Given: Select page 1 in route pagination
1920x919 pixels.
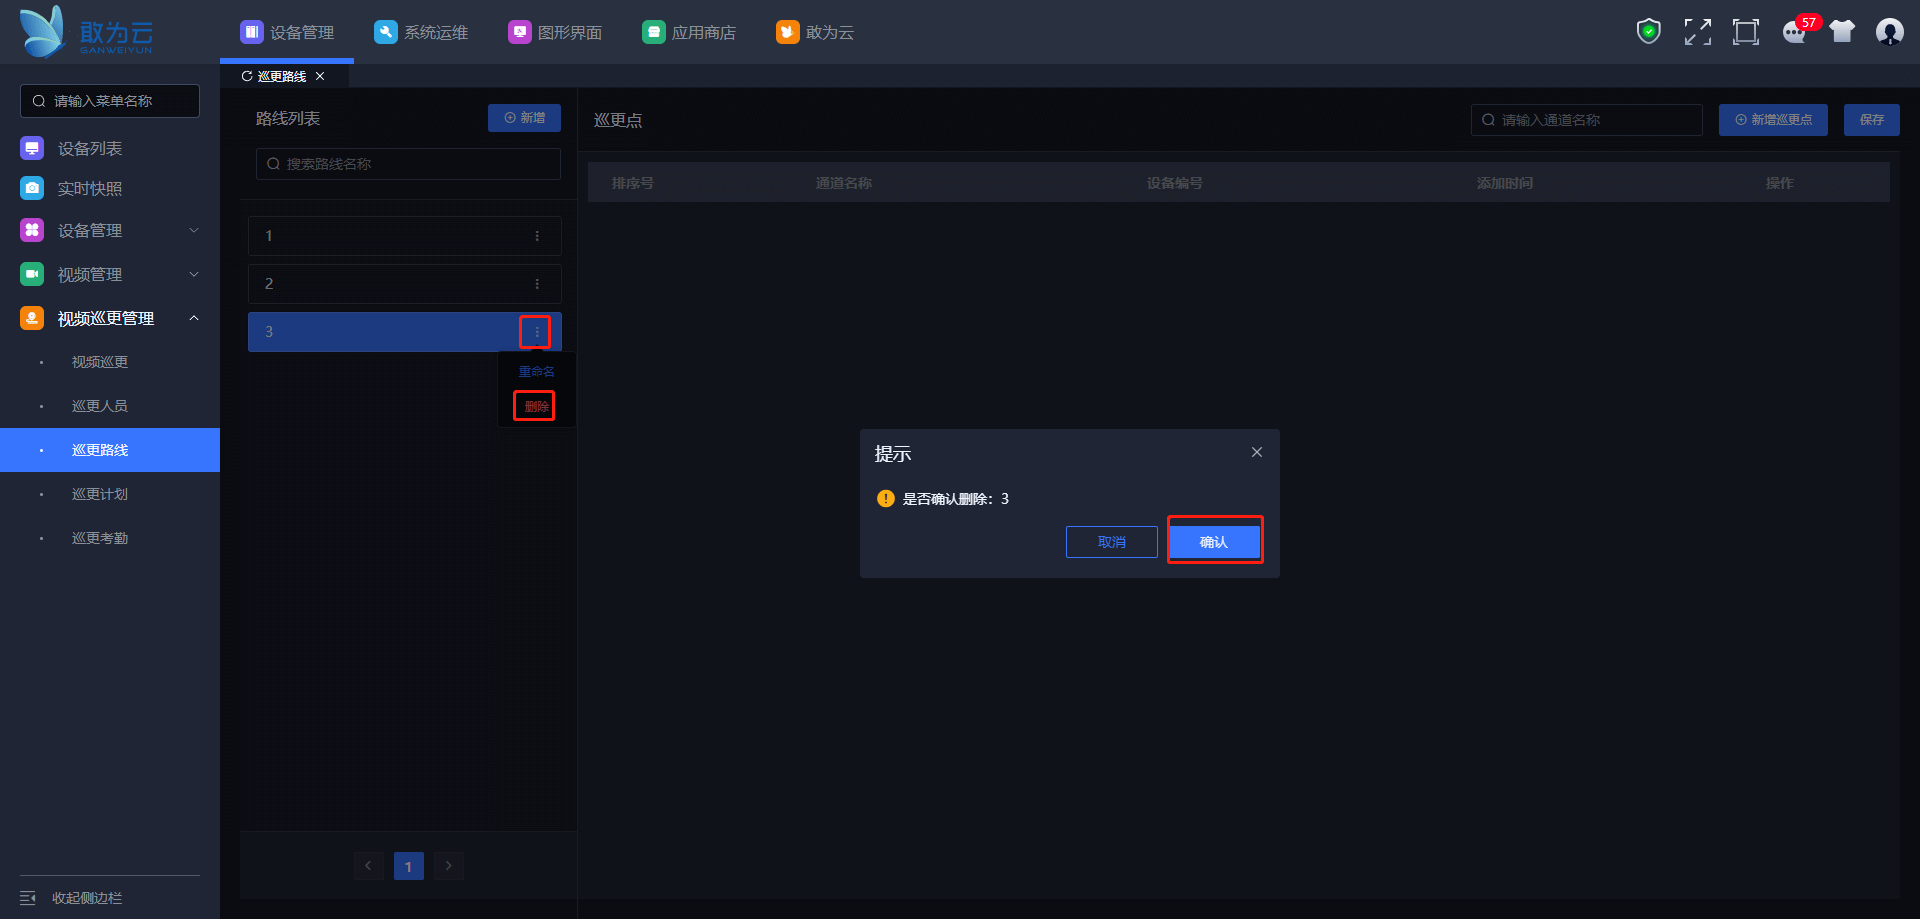Looking at the screenshot, I should [x=408, y=866].
